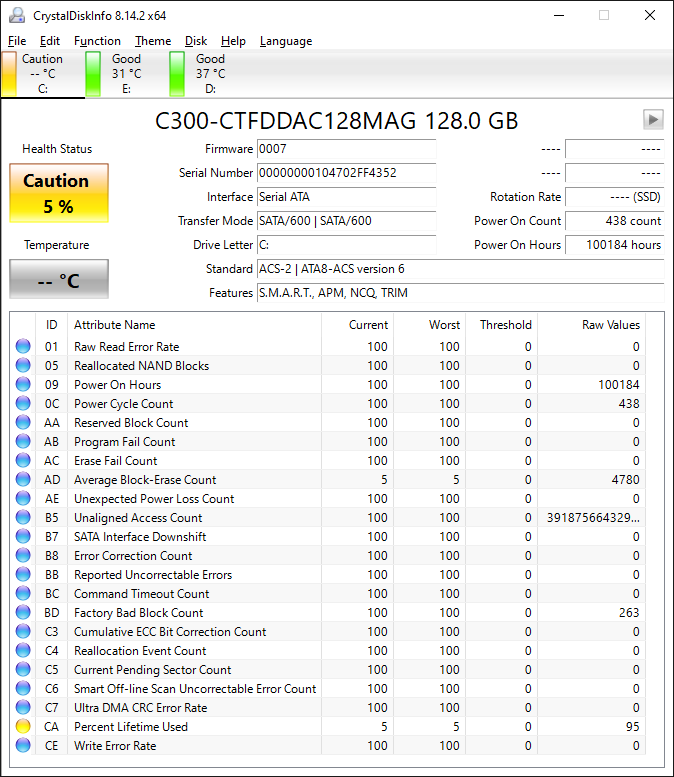Screen dimensions: 674x777
Task: Click the raw value 4780 in the AD row
Action: [x=625, y=480]
